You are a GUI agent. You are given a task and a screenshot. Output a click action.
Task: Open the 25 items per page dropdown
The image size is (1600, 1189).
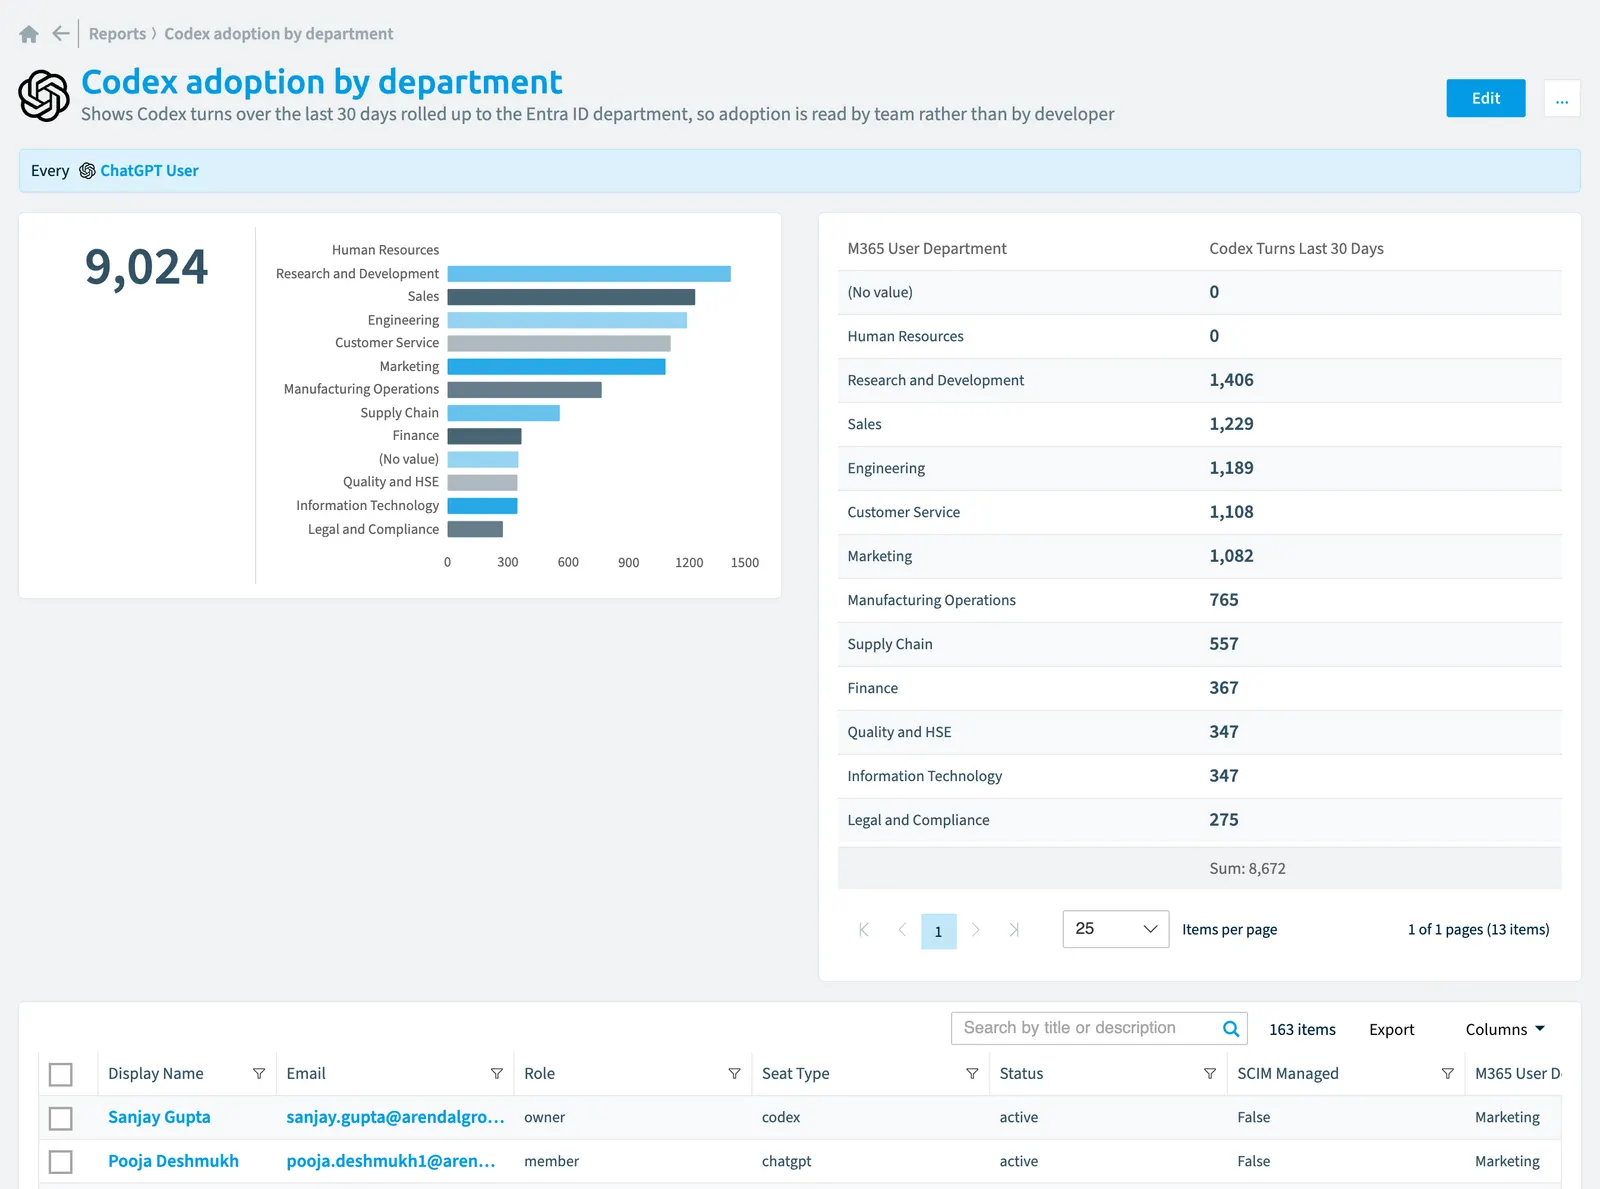point(1116,929)
